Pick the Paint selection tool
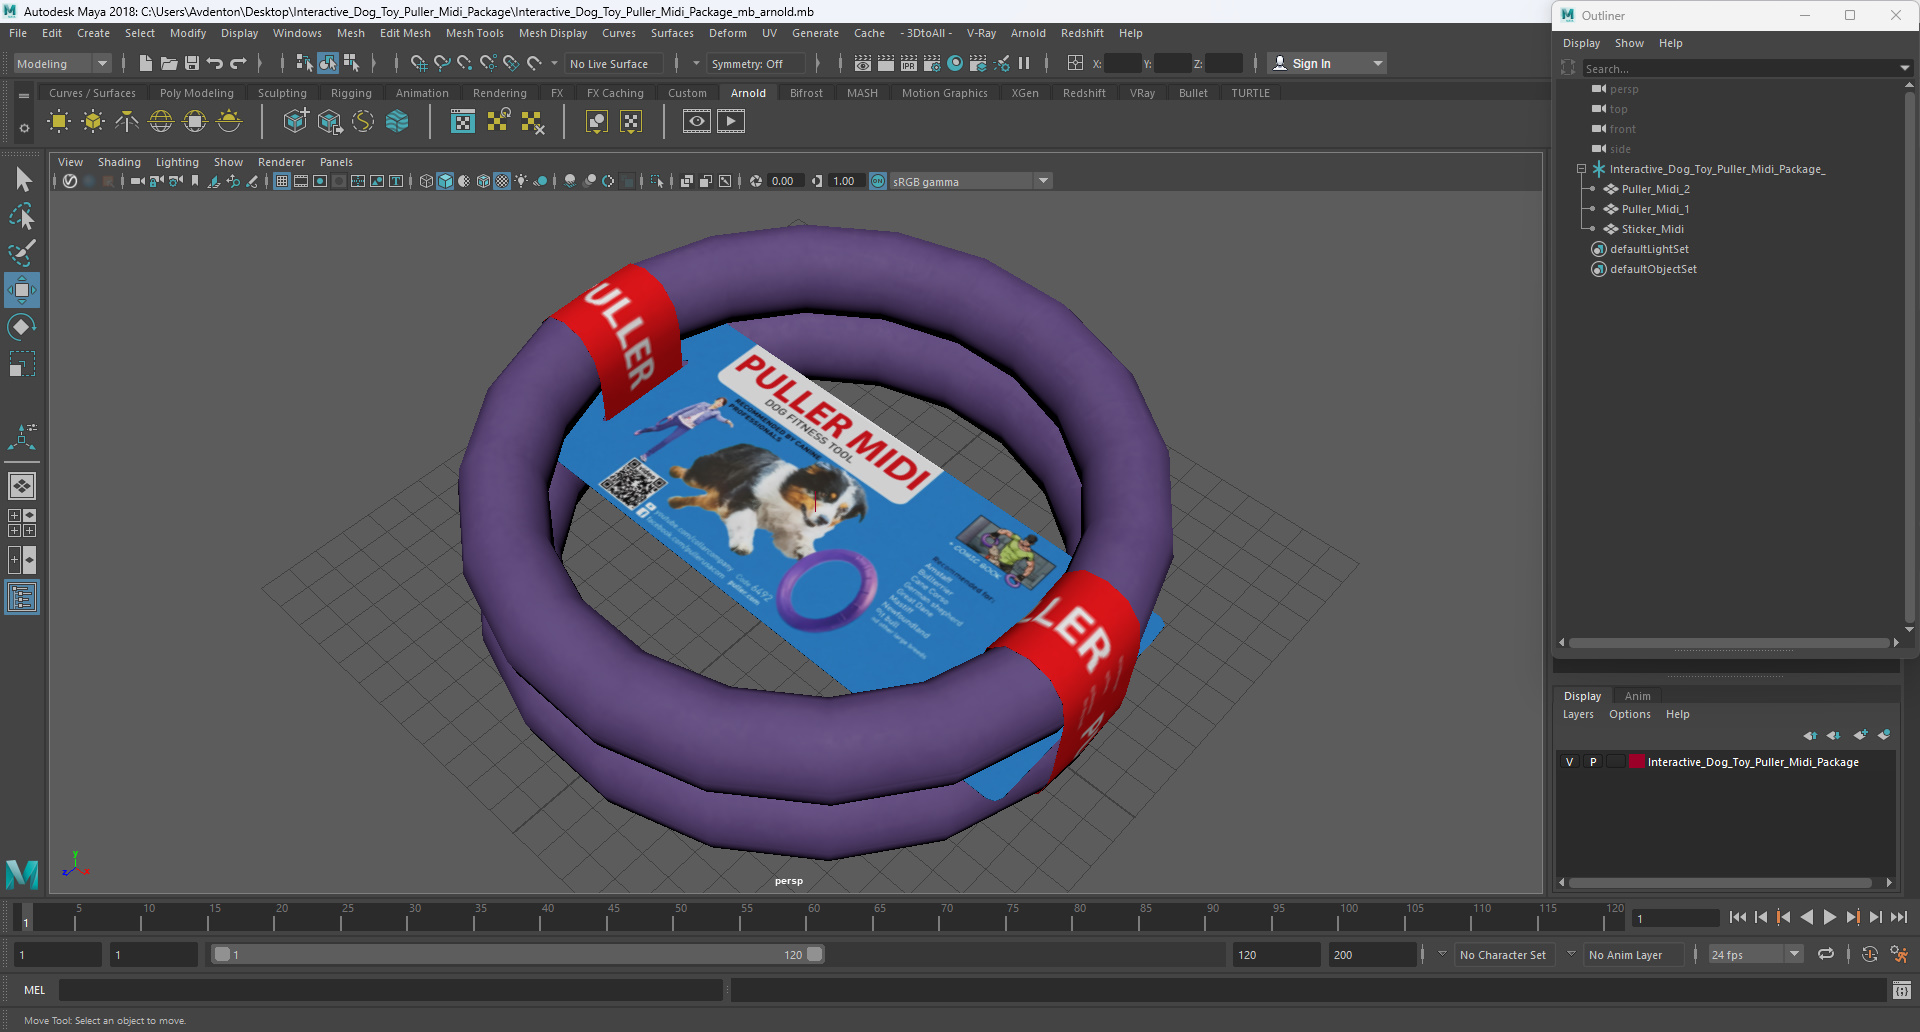The image size is (1920, 1032). tap(22, 253)
